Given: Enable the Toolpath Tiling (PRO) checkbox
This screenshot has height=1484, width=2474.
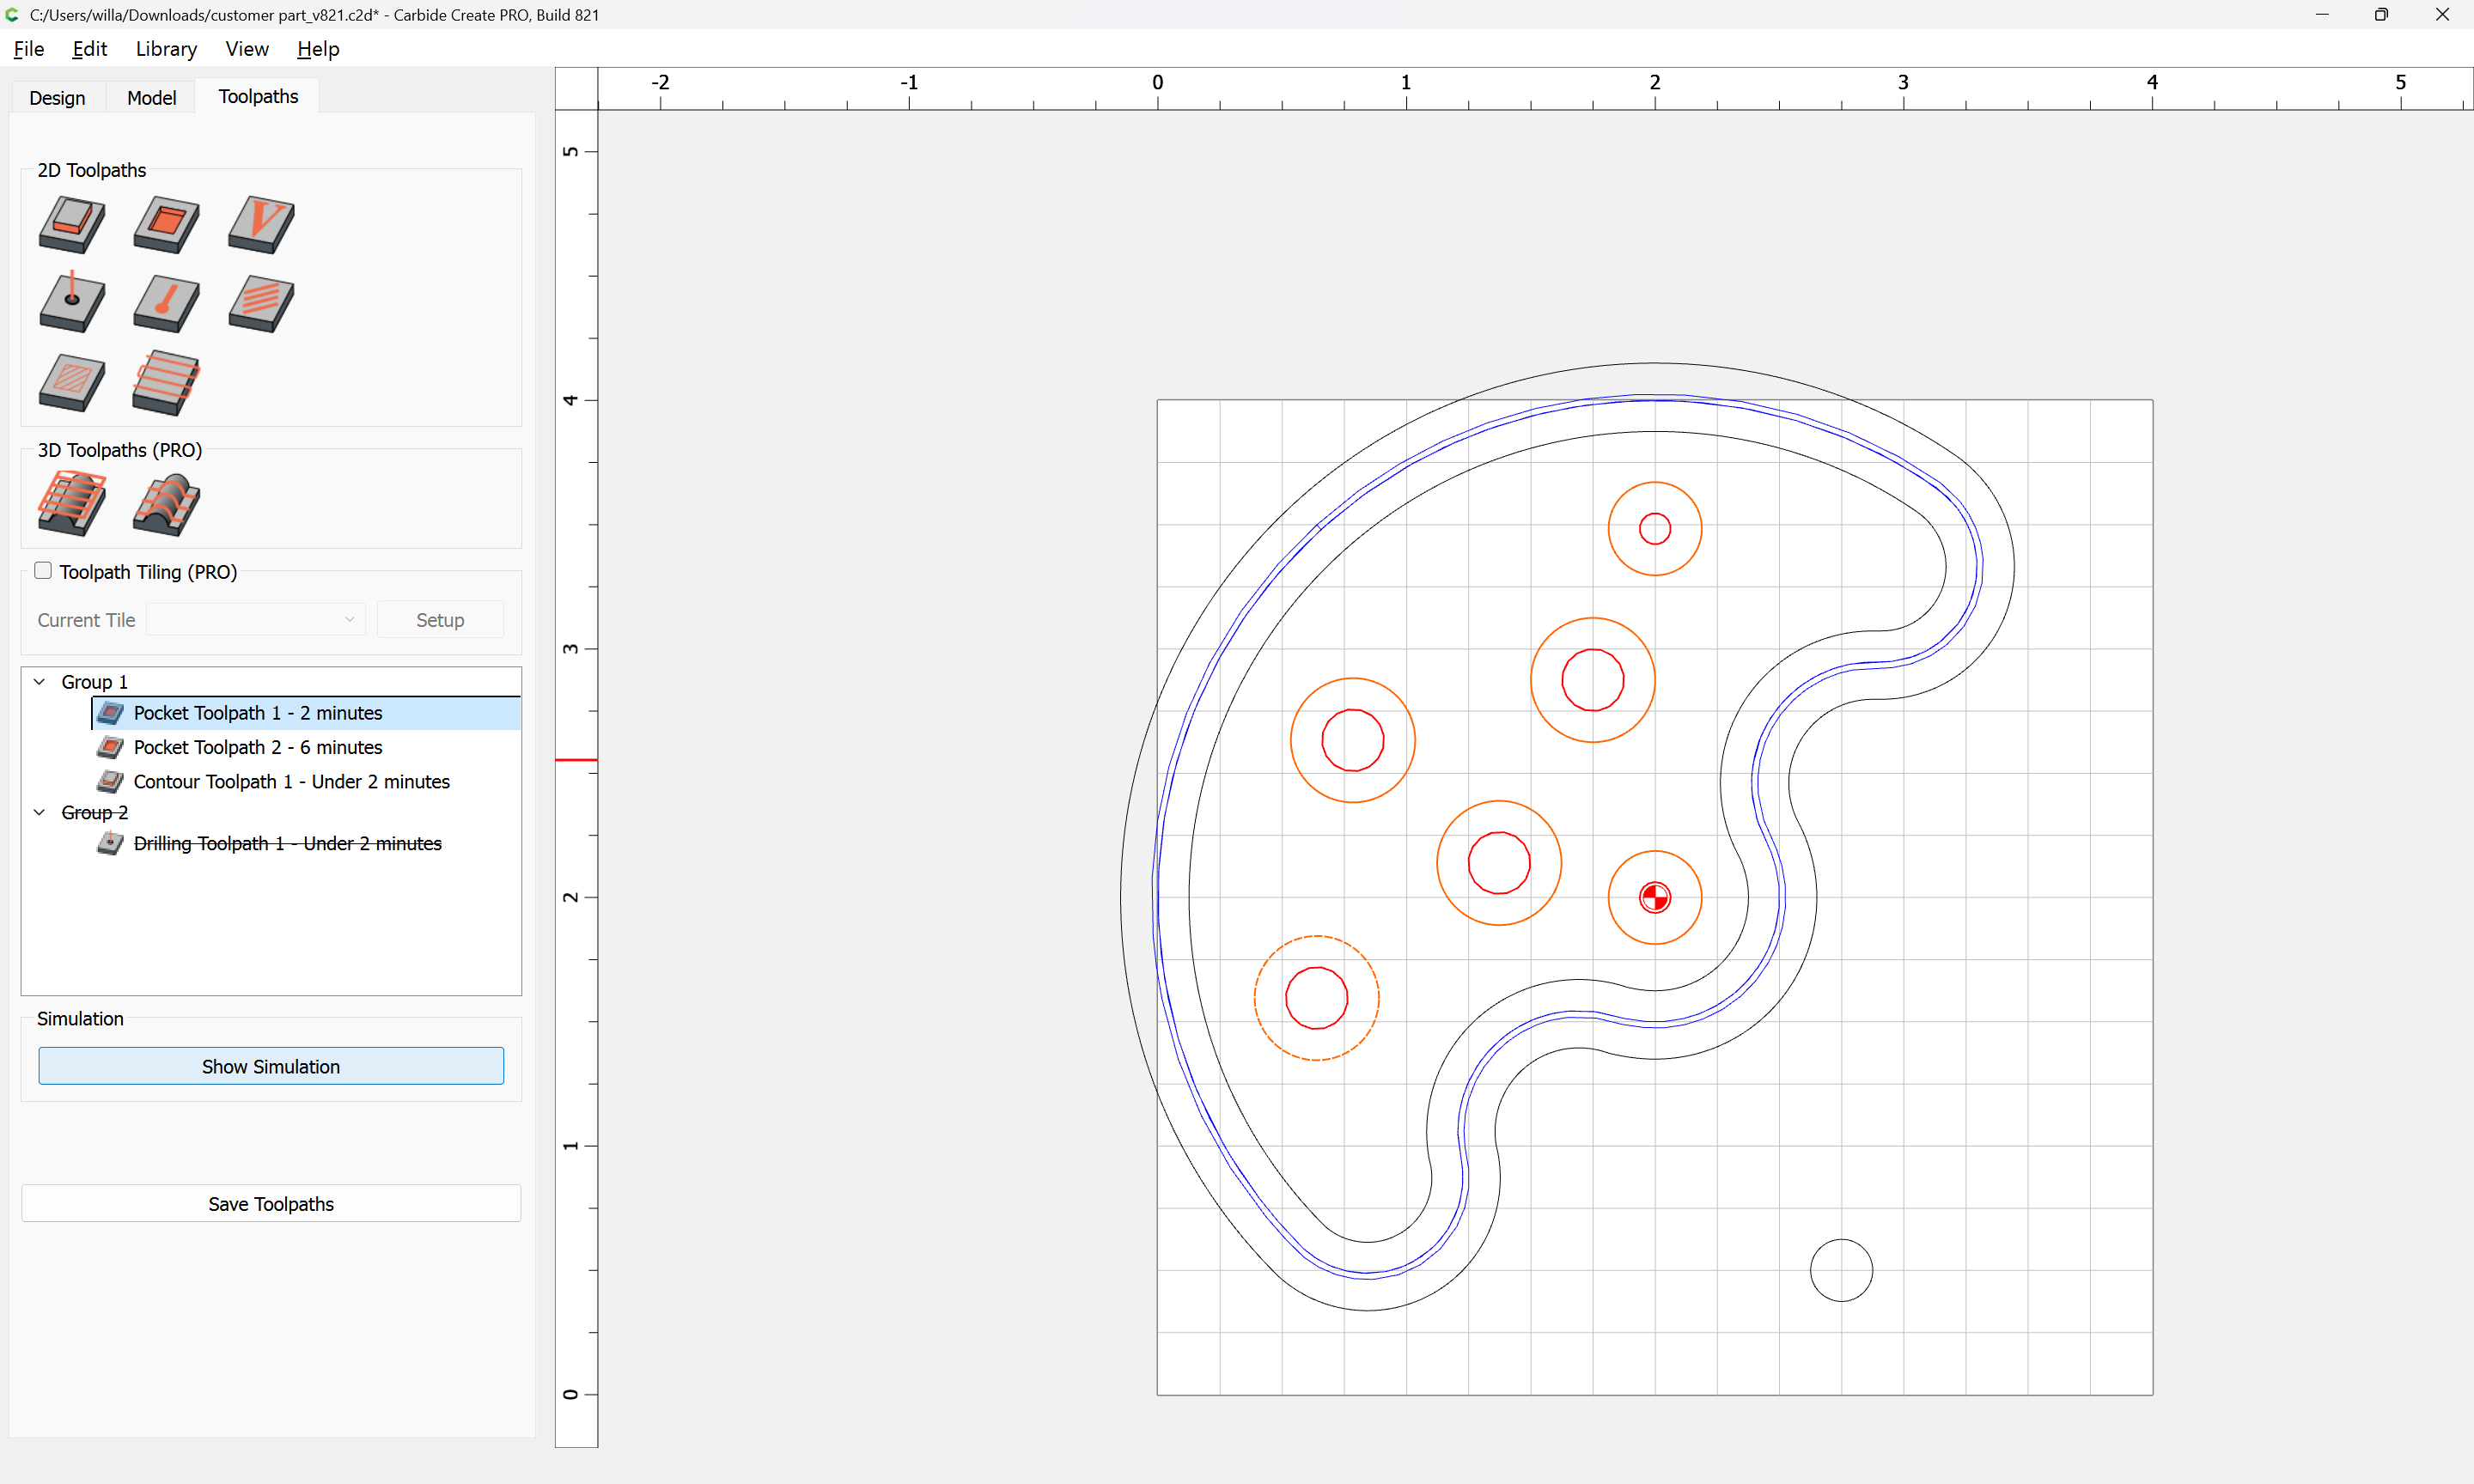Looking at the screenshot, I should click(x=43, y=571).
